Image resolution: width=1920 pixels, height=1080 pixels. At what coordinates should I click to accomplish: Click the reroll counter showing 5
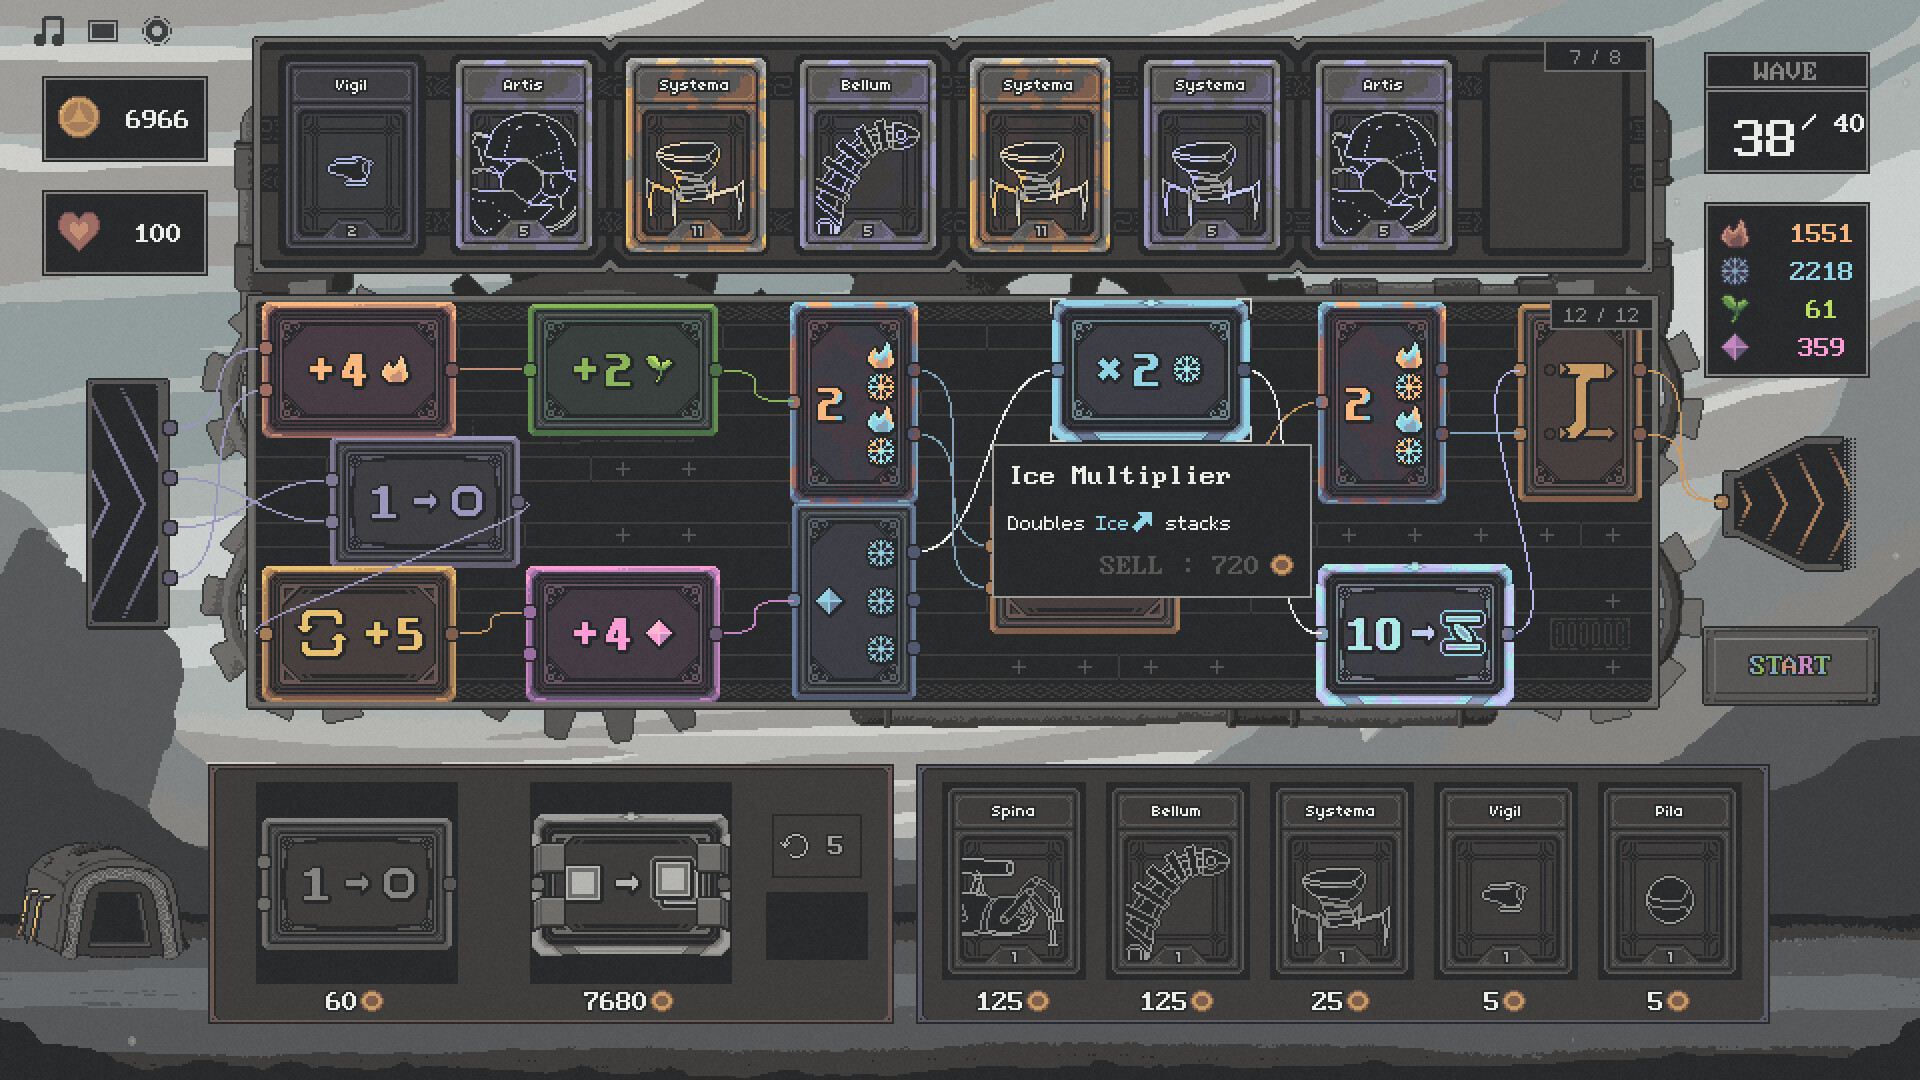816,845
